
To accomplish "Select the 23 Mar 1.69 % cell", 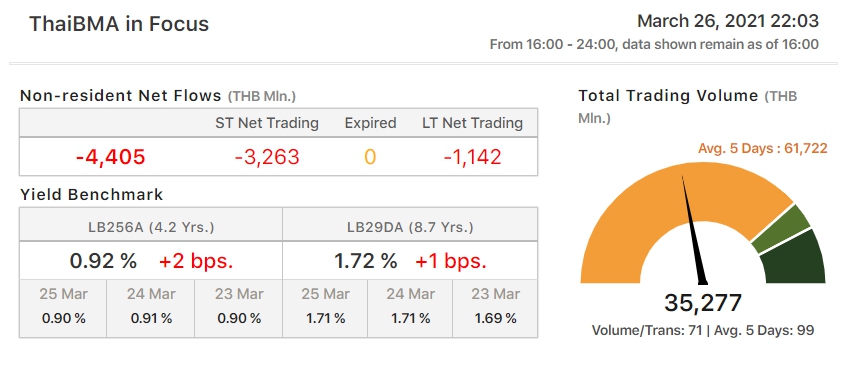I will [495, 308].
